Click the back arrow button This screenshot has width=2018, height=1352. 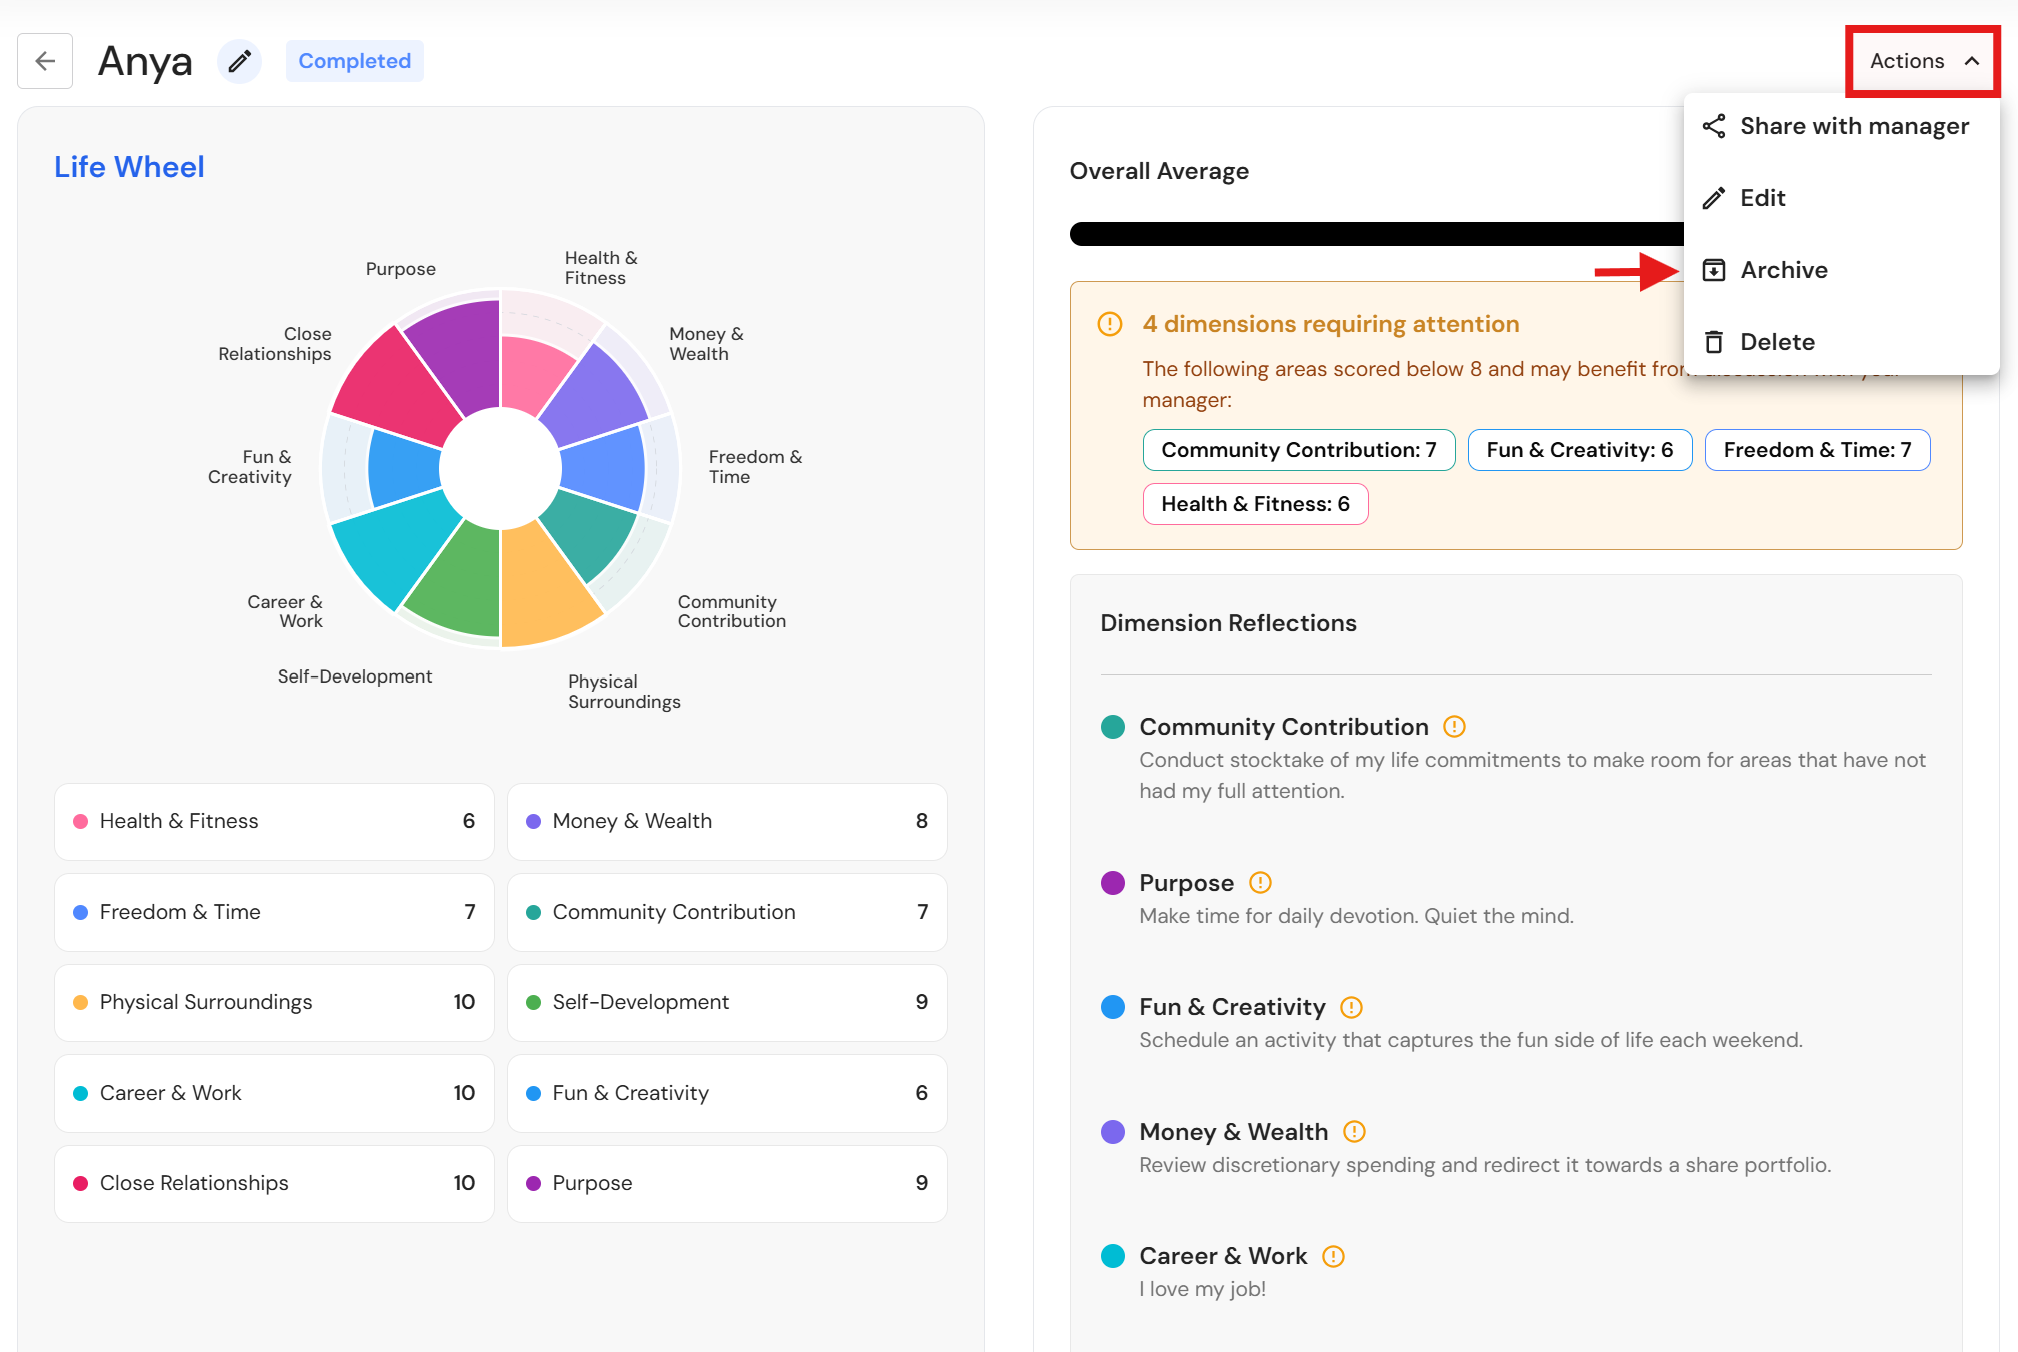[x=45, y=61]
